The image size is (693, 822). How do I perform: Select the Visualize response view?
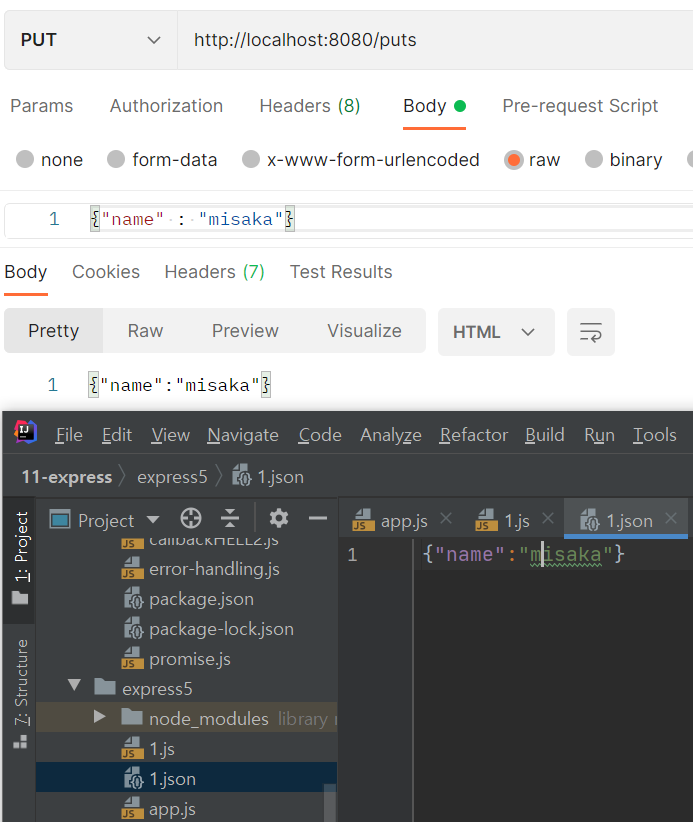point(364,331)
